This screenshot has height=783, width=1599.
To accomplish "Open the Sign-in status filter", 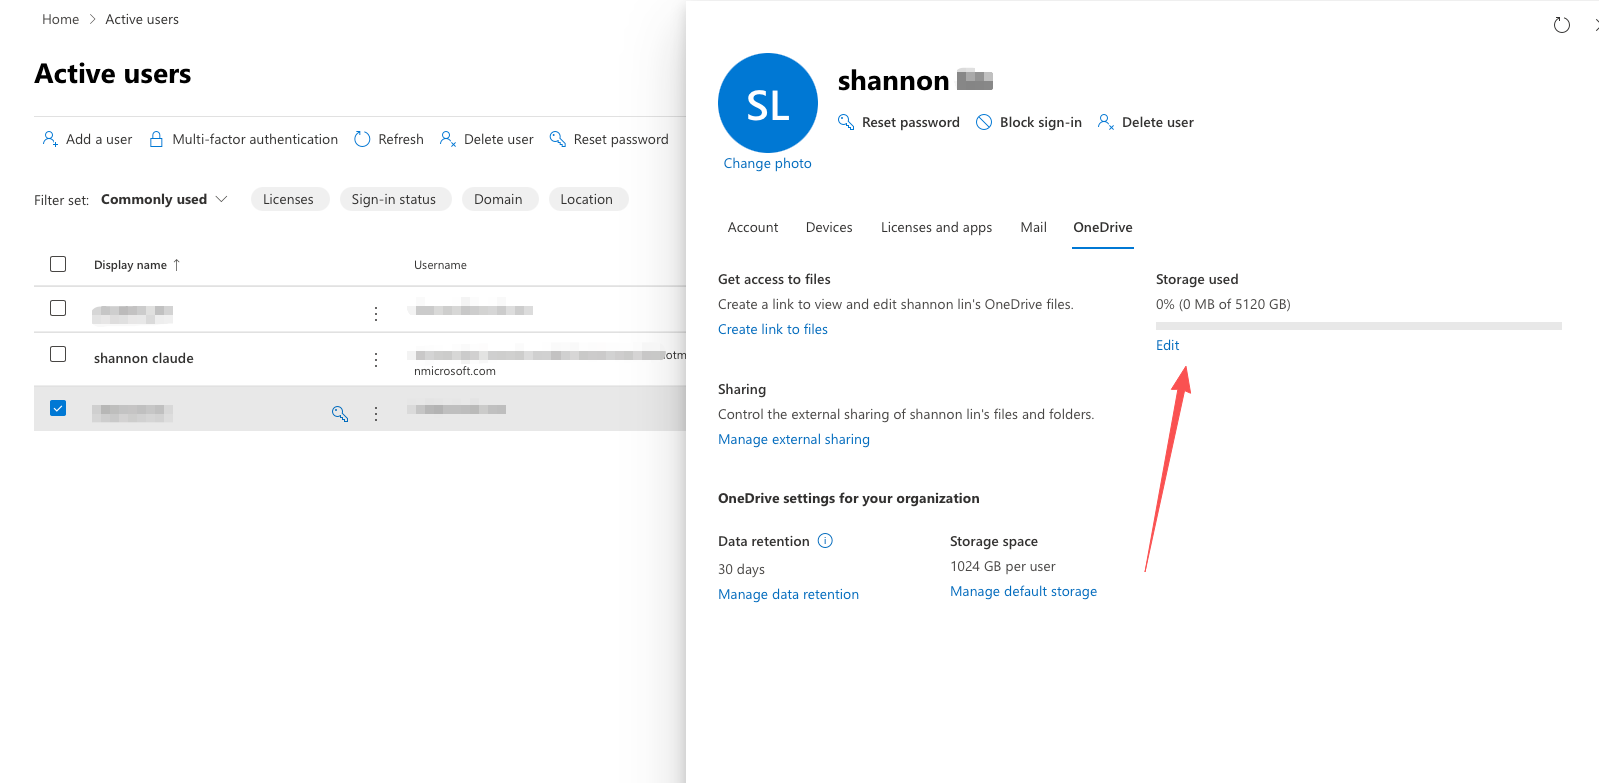I will click(394, 199).
